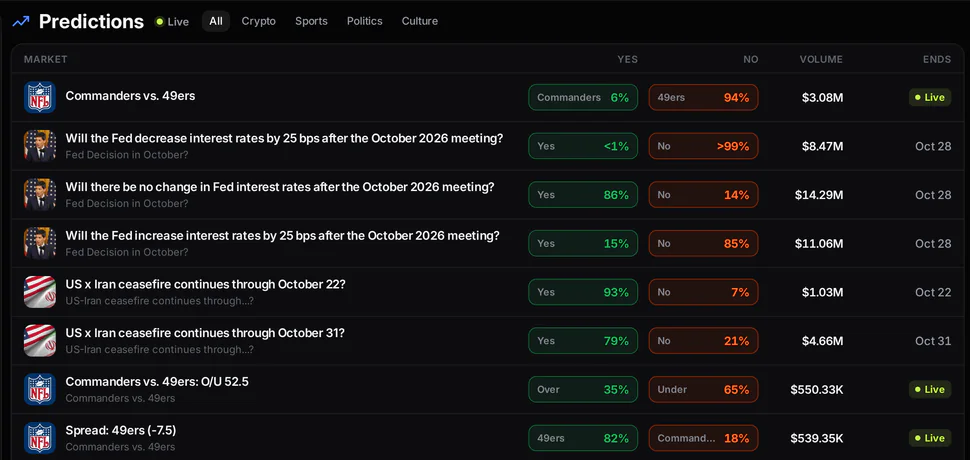Bet 49ers 94% button
The height and width of the screenshot is (460, 970).
pos(703,97)
